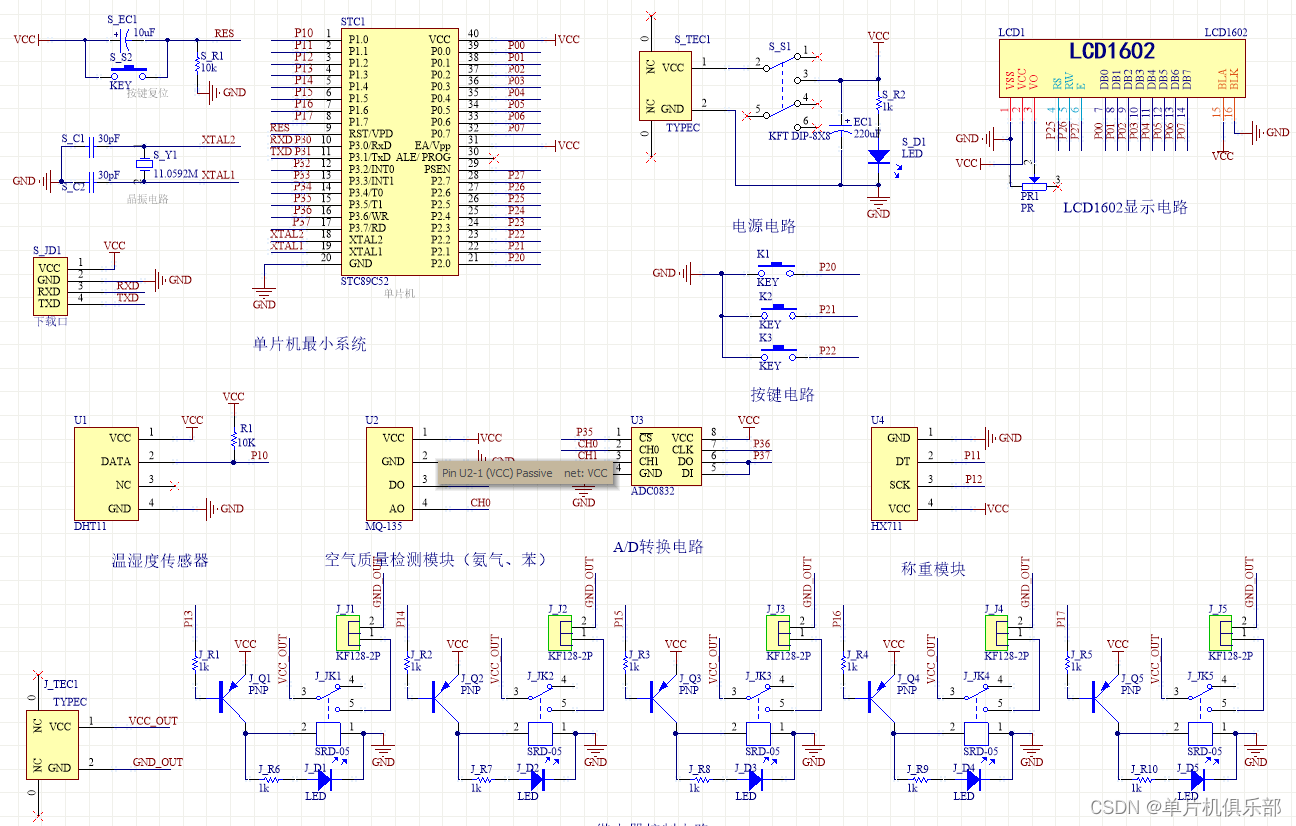Viewport: 1296px width, 826px height.
Task: Click the '按键电路' section title
Action: (783, 394)
